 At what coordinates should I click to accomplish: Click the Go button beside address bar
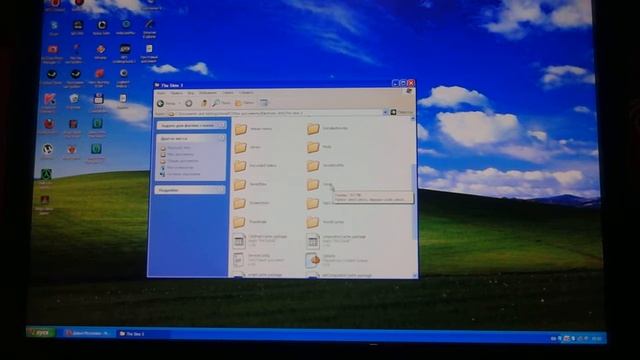[402, 112]
